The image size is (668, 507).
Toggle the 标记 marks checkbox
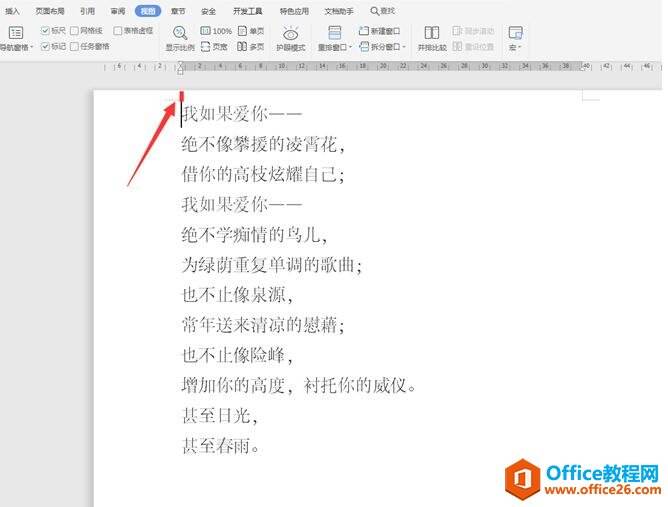[45, 46]
